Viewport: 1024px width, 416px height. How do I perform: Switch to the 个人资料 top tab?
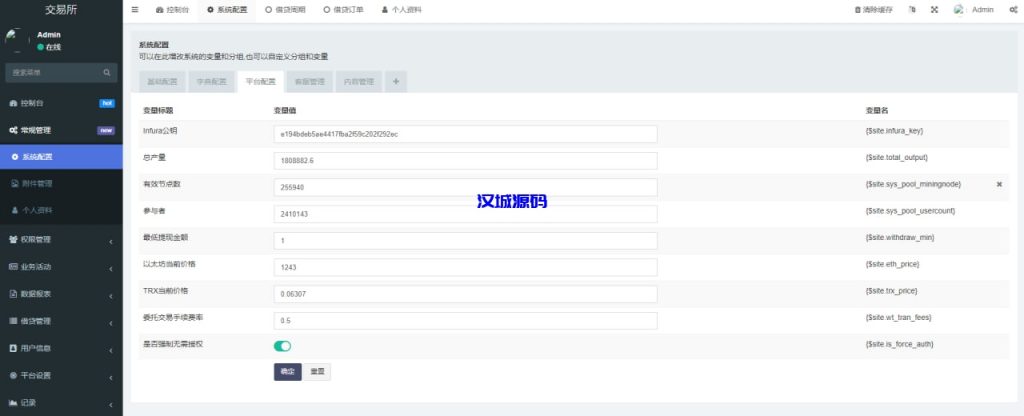[x=402, y=10]
